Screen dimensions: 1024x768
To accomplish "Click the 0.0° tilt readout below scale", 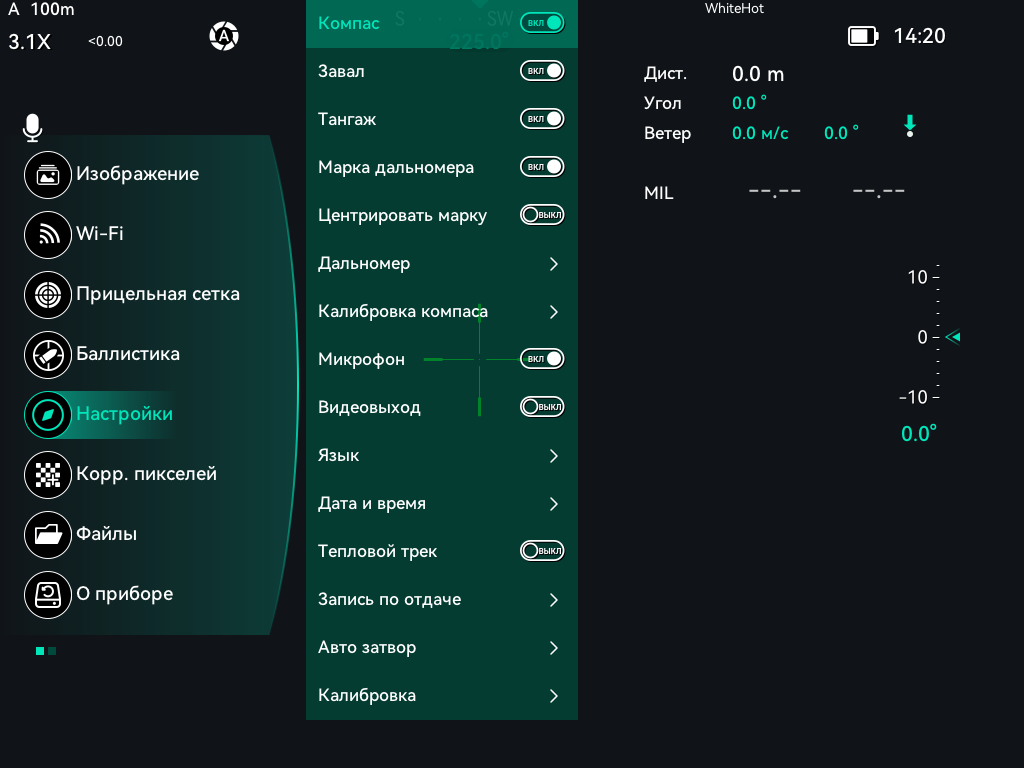I will [x=919, y=434].
